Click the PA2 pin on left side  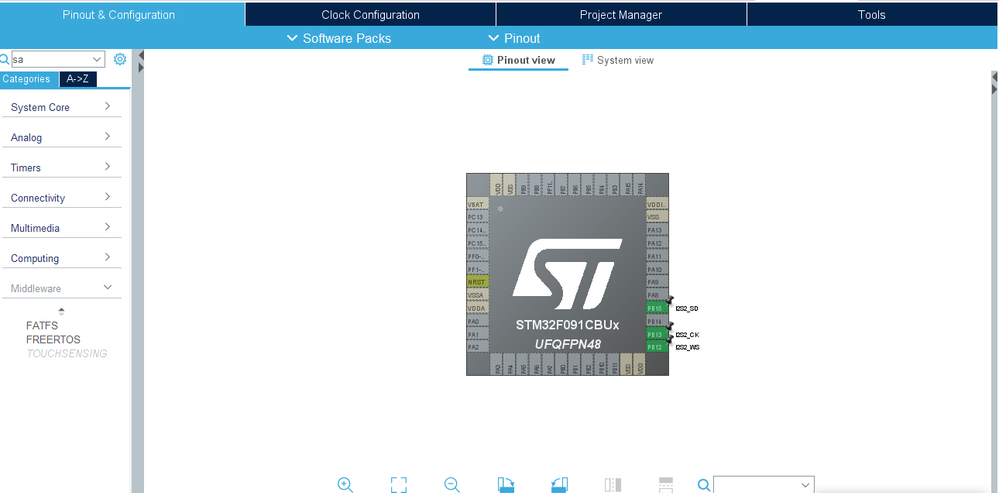pyautogui.click(x=478, y=347)
